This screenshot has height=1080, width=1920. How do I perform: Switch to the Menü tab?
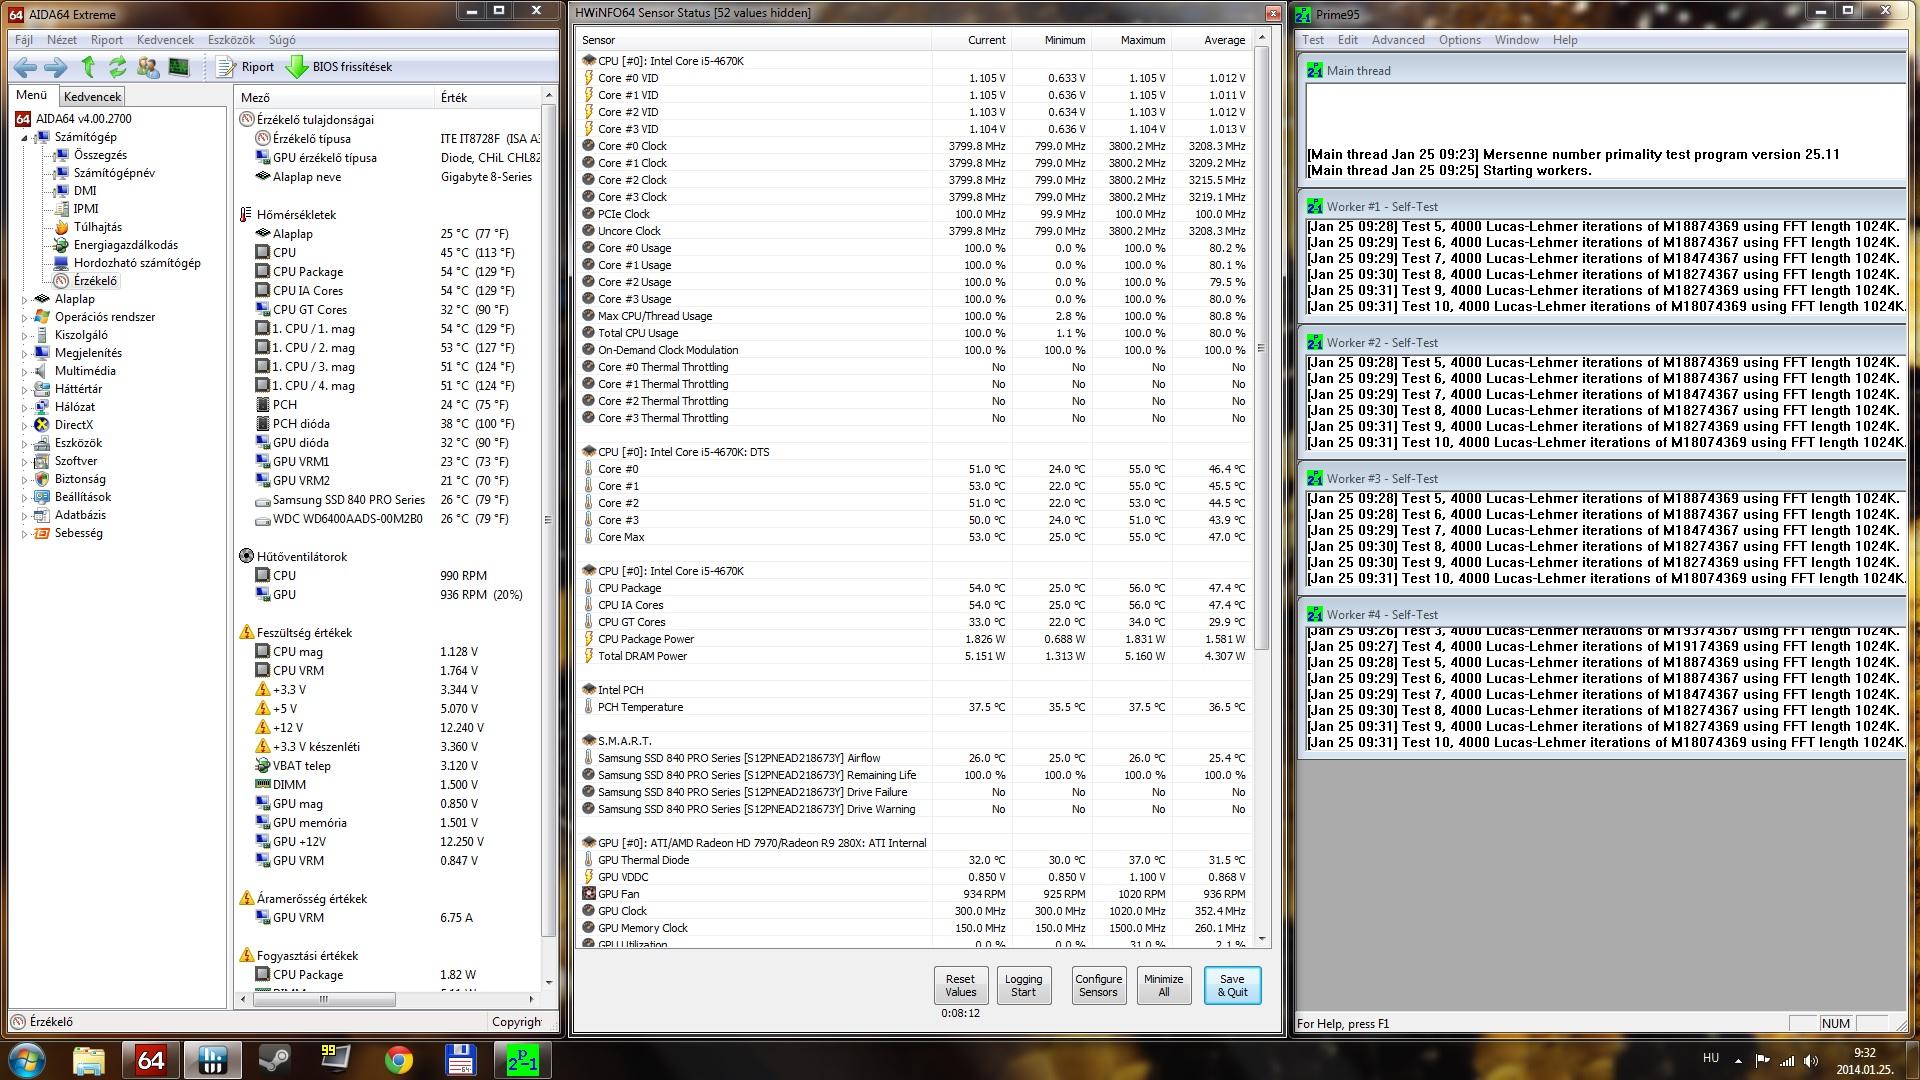tap(31, 95)
